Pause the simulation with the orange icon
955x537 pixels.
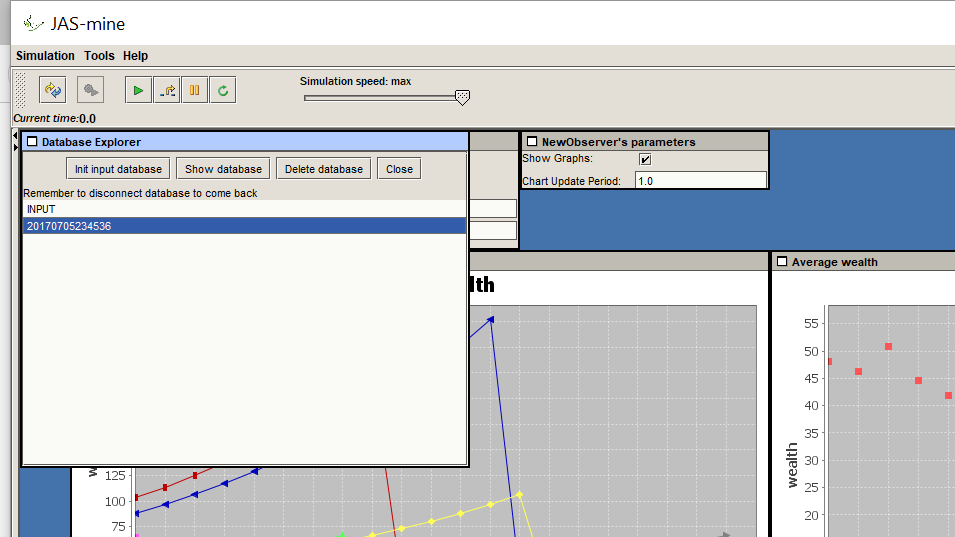195,90
